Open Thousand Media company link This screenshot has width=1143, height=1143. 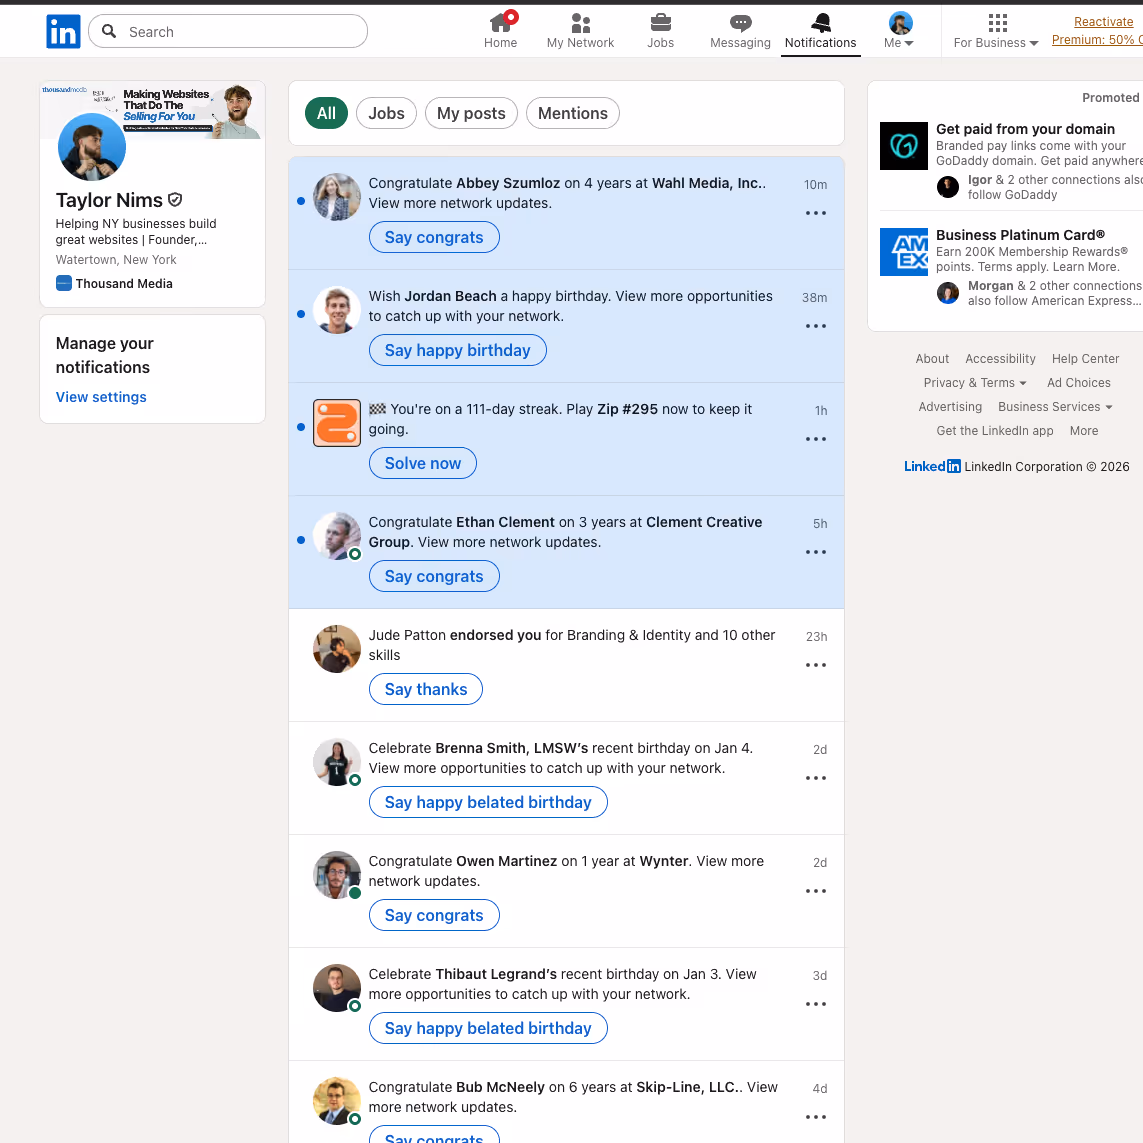coord(114,284)
